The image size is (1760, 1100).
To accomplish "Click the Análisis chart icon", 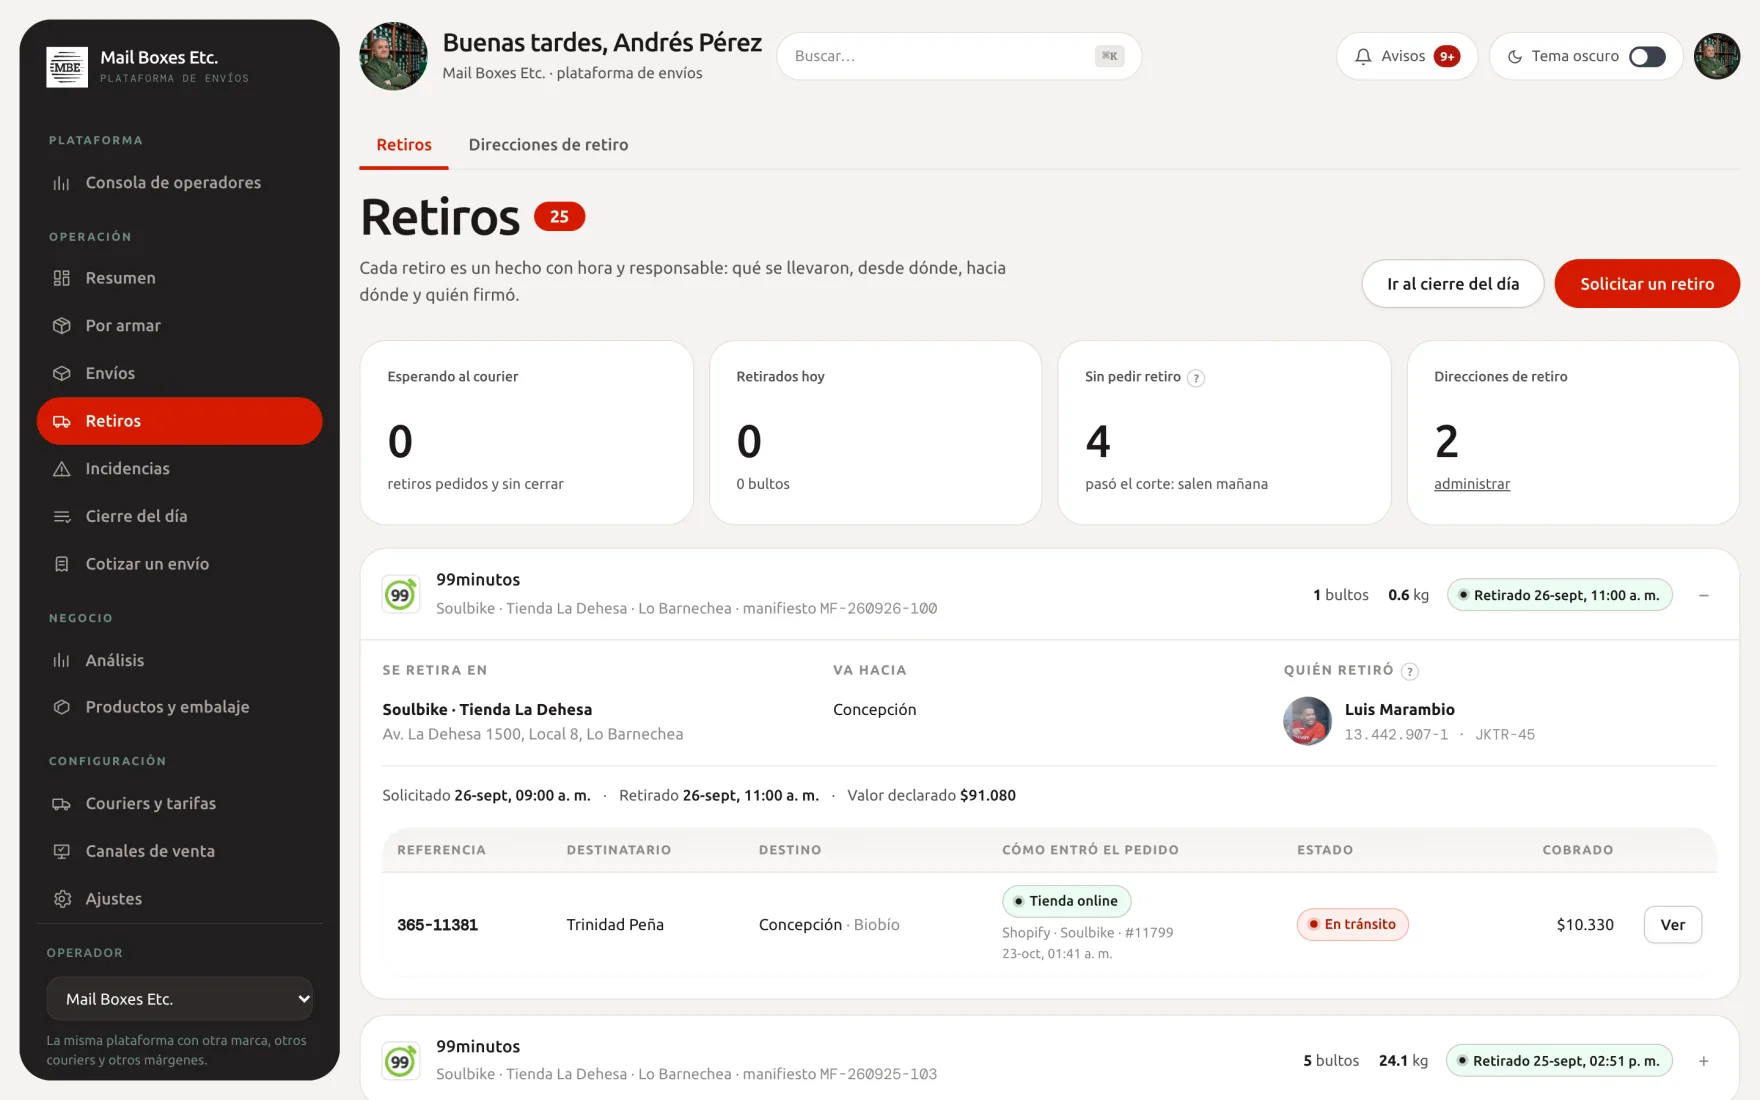I will [x=62, y=661].
